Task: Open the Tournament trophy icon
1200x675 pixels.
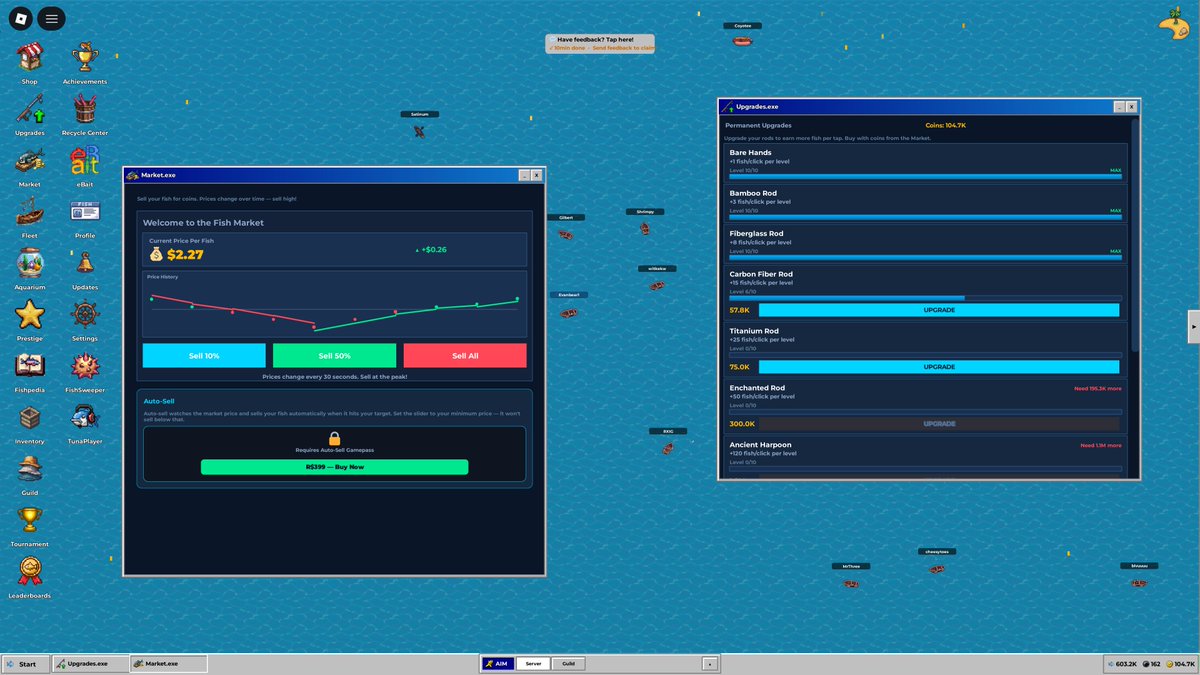Action: pyautogui.click(x=30, y=520)
